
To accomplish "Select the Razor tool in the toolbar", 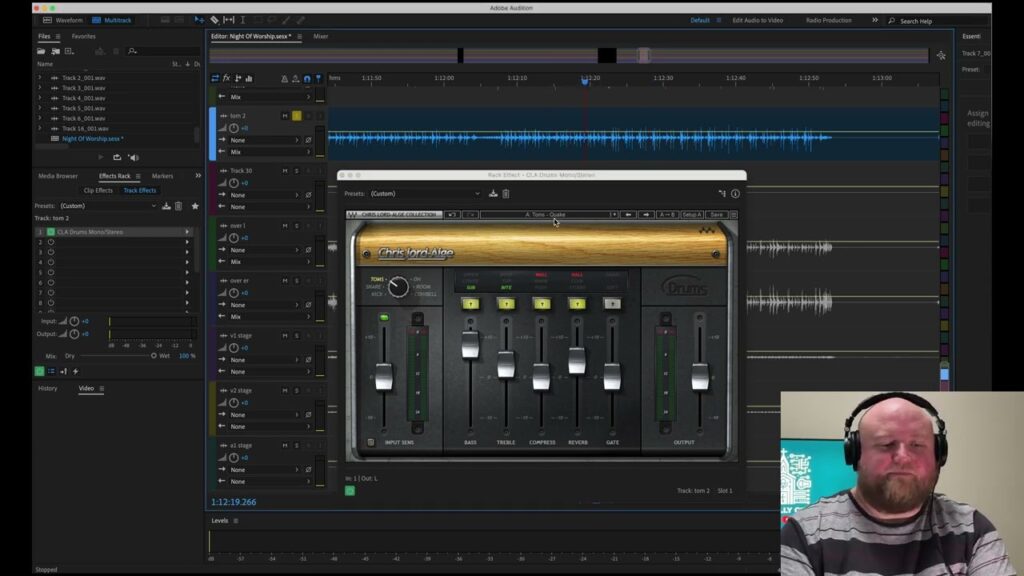I will (214, 19).
